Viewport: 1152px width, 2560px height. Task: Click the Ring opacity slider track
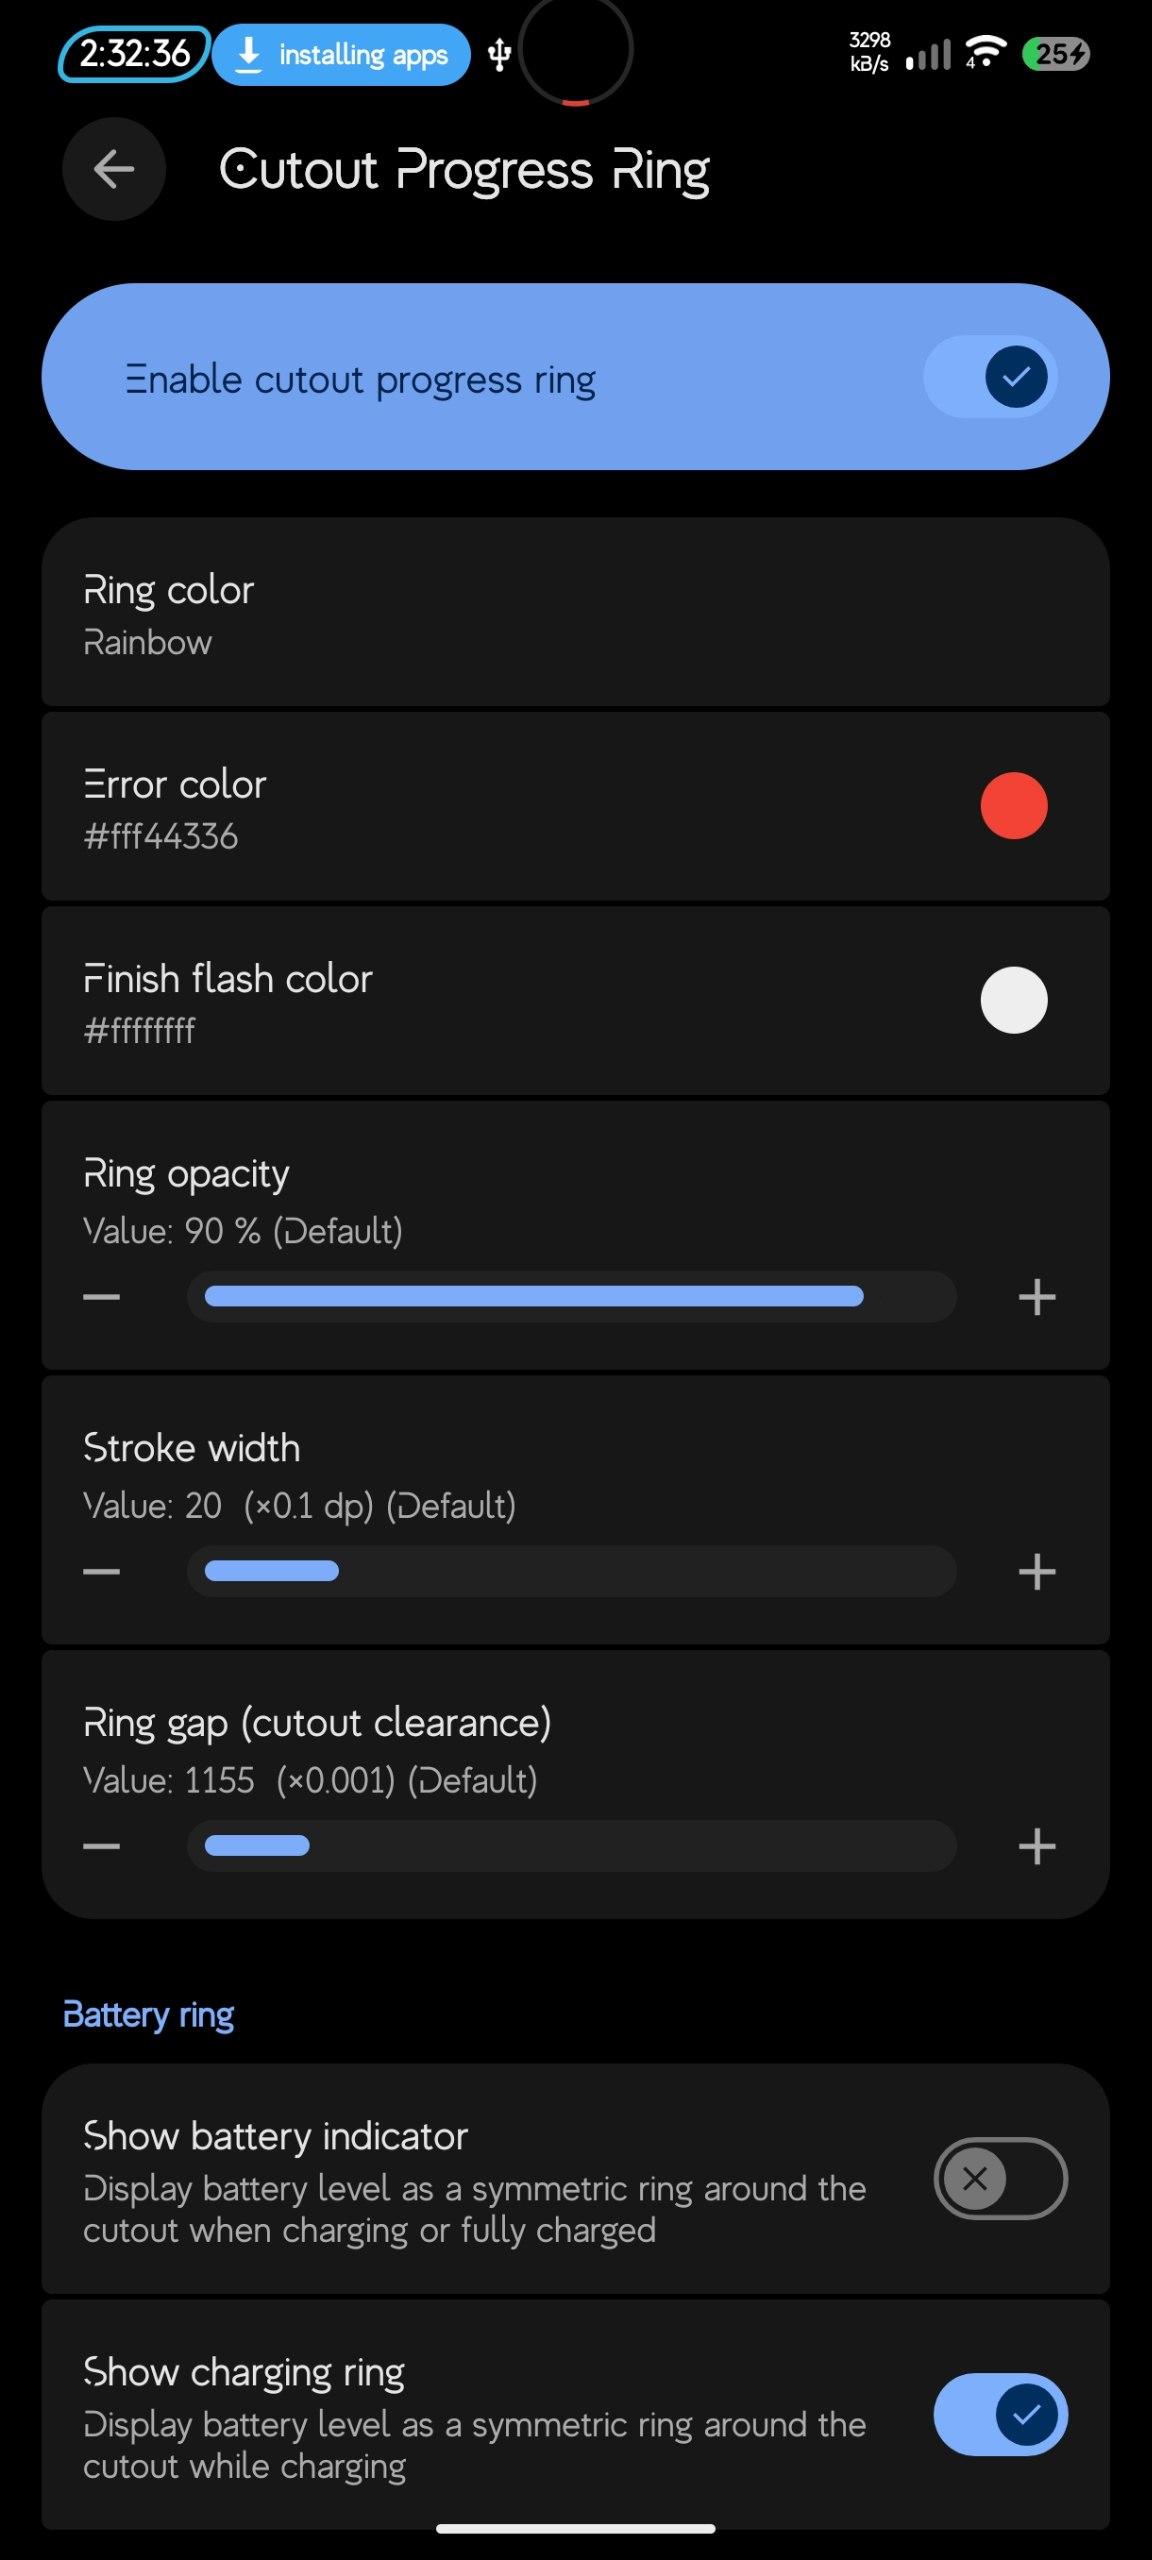(571, 1297)
